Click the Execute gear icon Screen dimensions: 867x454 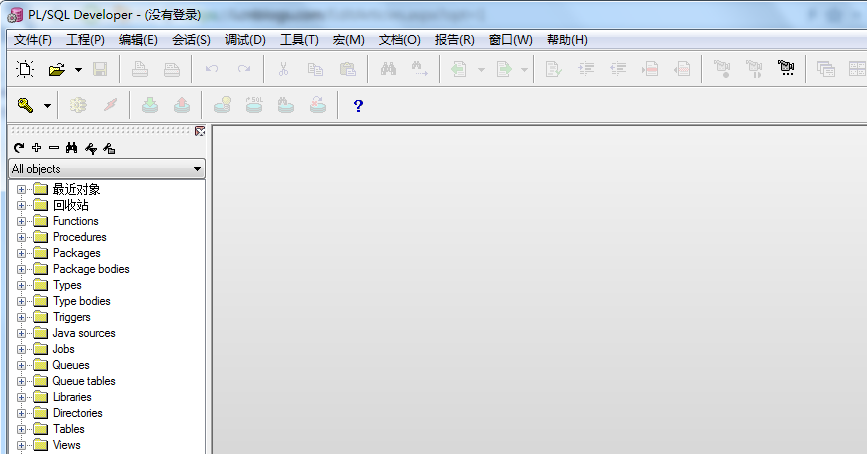tap(78, 105)
